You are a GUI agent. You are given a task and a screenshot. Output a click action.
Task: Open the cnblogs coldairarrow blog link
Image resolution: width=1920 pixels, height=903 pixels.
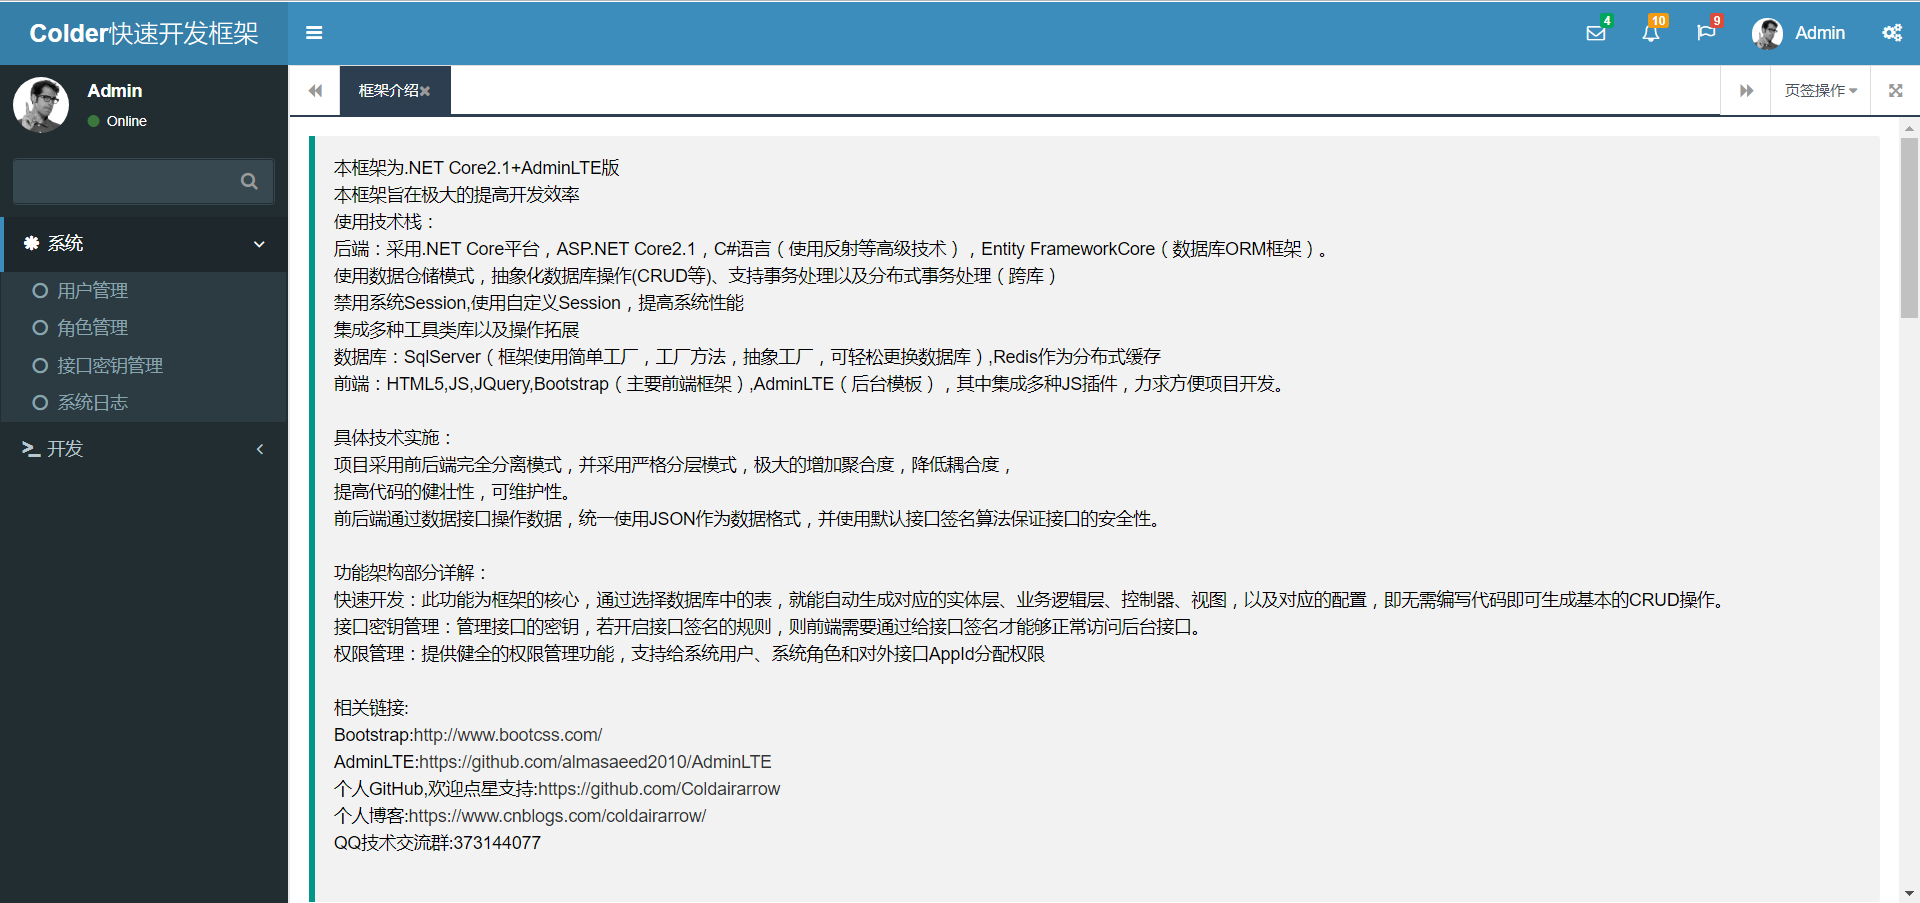557,816
